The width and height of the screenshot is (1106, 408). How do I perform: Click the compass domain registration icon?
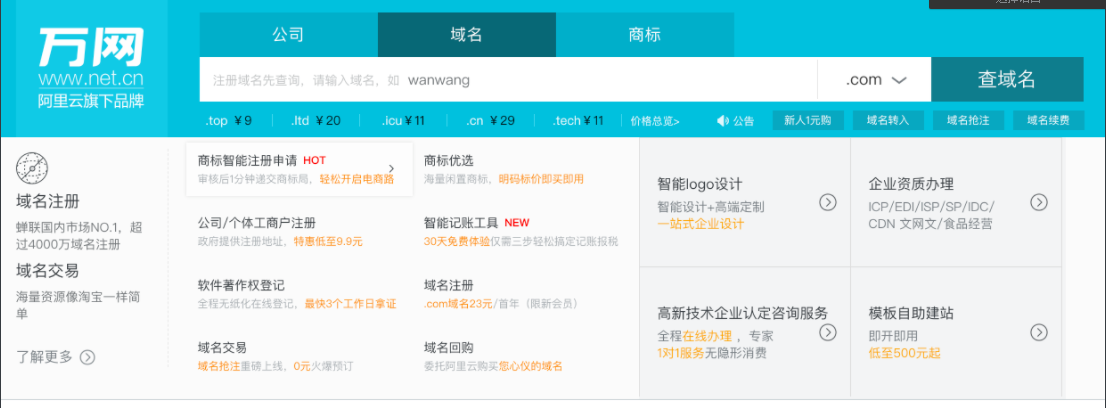(32, 169)
